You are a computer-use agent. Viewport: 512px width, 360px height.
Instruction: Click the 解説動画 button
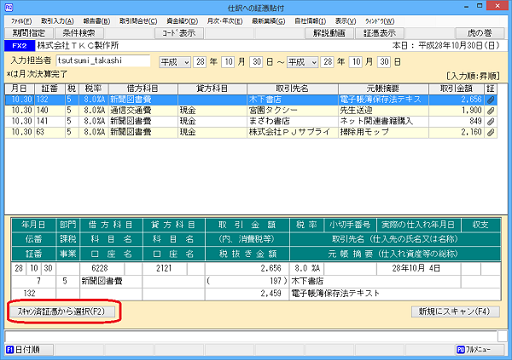coord(329,33)
